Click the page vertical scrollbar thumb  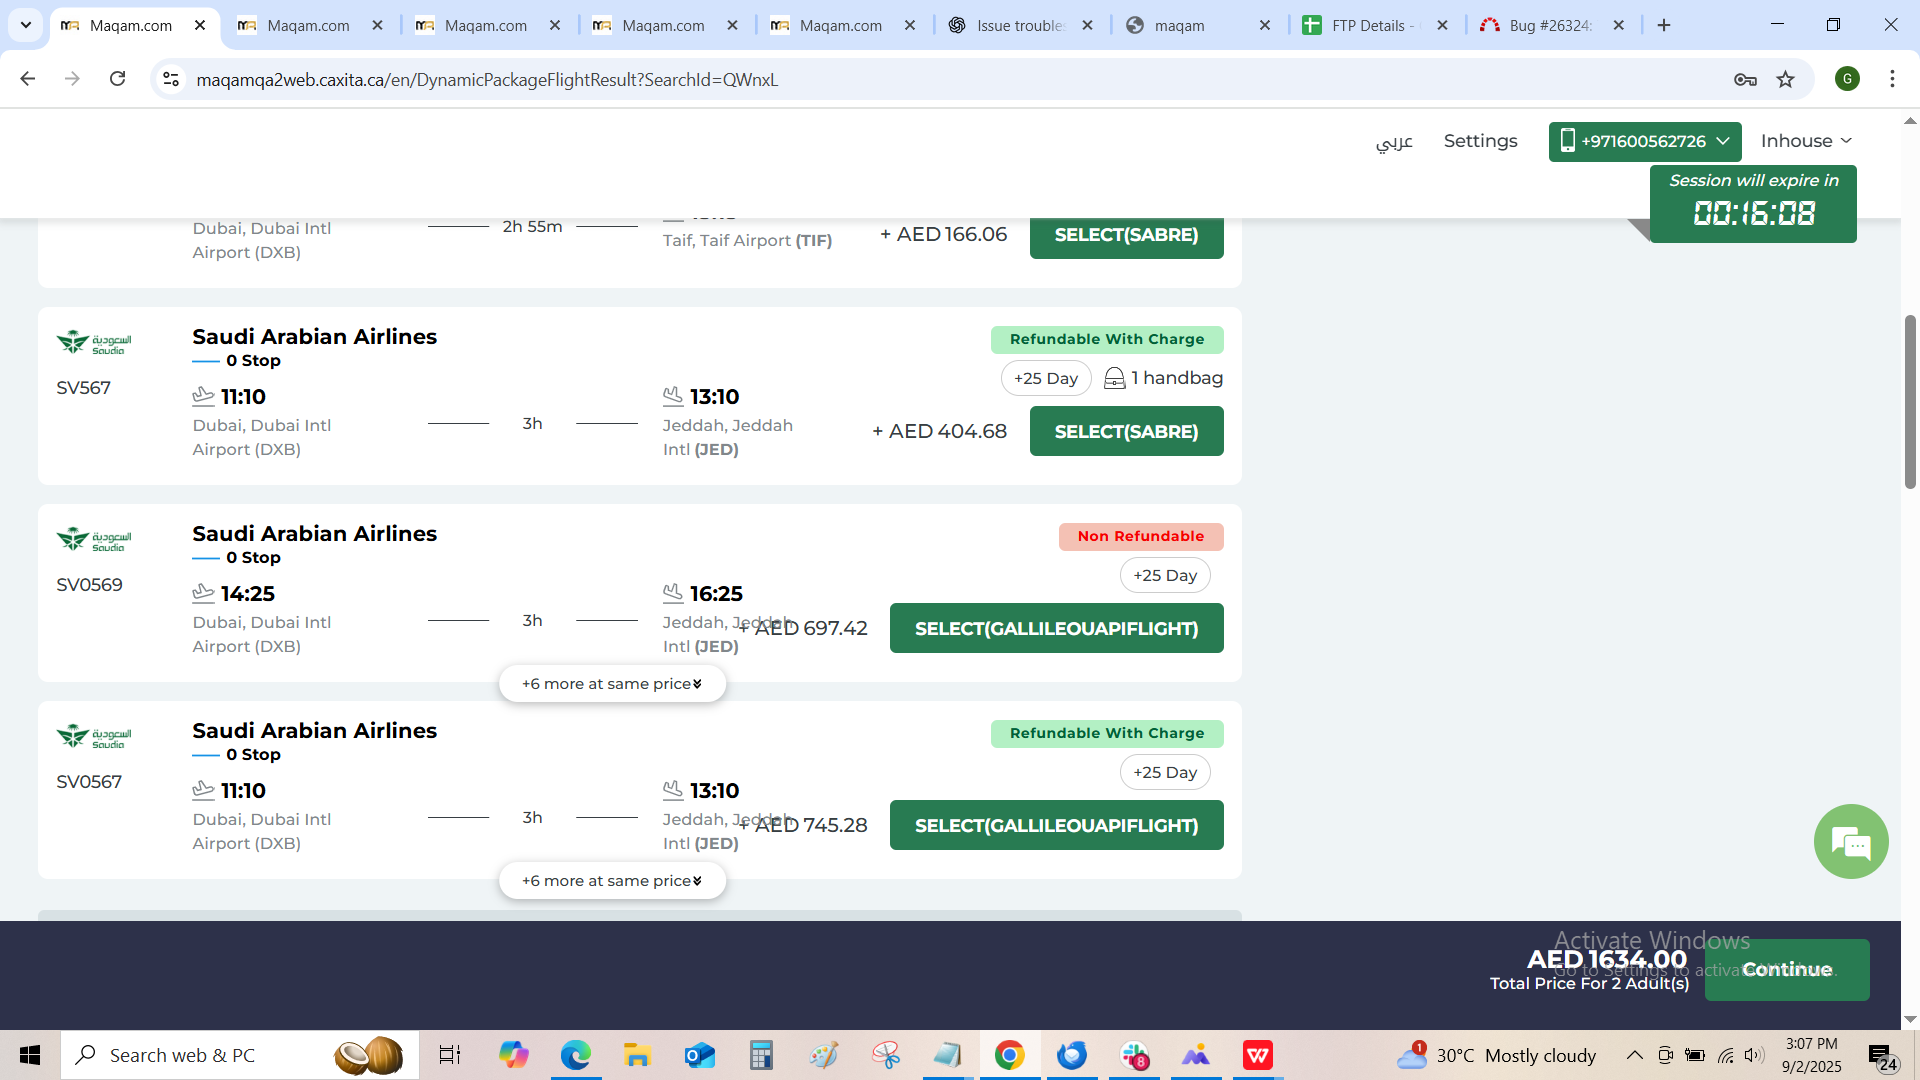pyautogui.click(x=1910, y=400)
